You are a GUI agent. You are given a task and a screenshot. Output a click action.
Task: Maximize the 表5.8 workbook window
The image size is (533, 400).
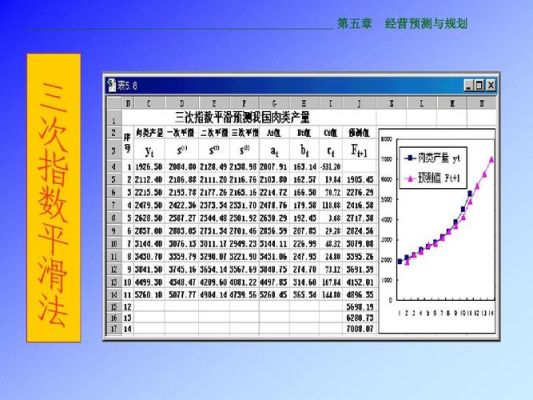(x=479, y=85)
